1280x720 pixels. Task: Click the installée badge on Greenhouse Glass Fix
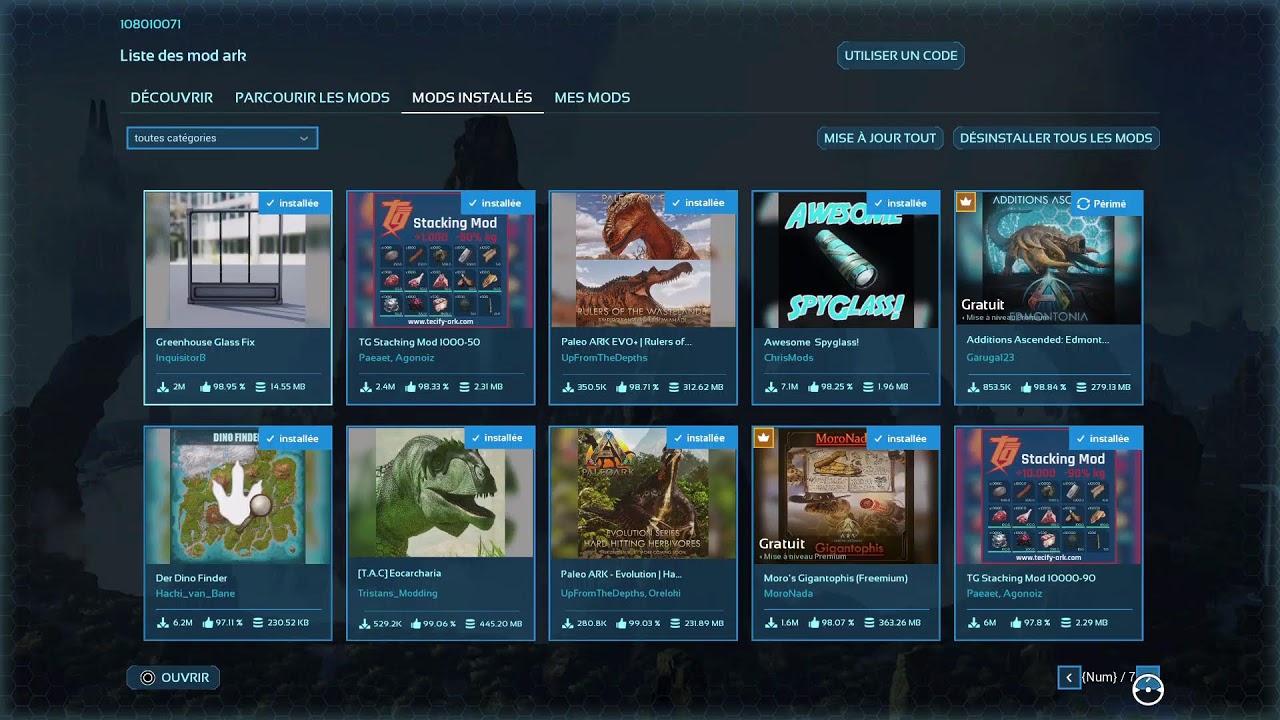[295, 203]
